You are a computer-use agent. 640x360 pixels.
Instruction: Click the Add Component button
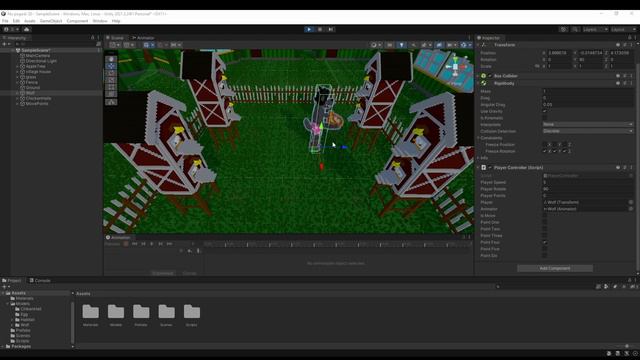click(x=555, y=269)
